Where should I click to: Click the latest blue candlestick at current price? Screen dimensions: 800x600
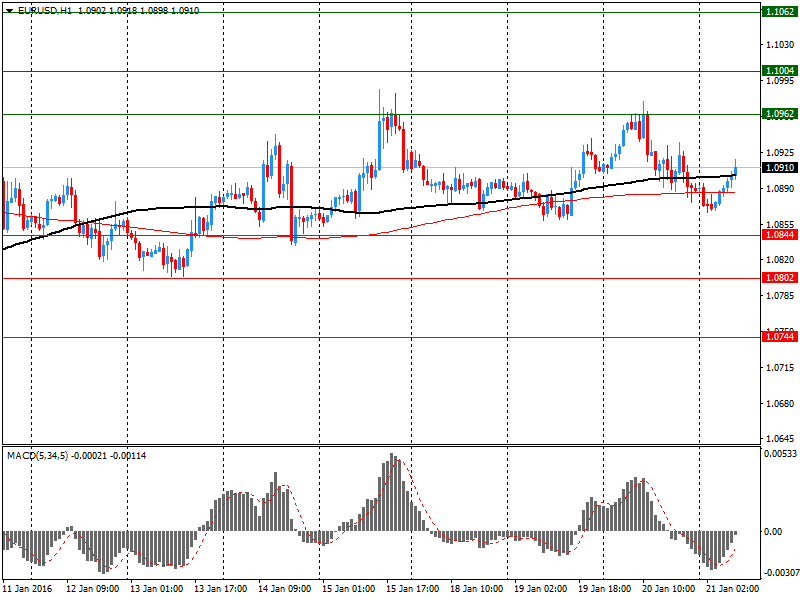click(735, 171)
